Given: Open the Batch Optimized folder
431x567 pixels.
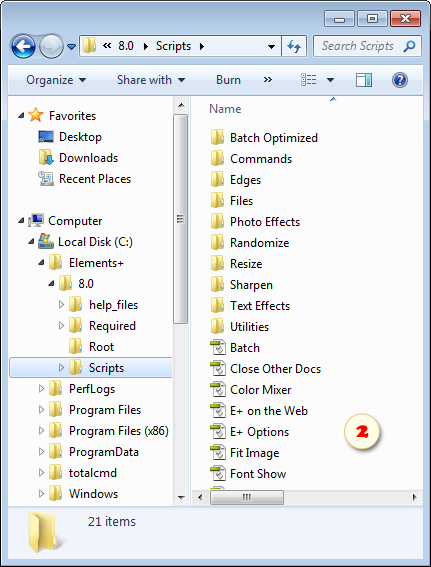Looking at the screenshot, I should (264, 138).
